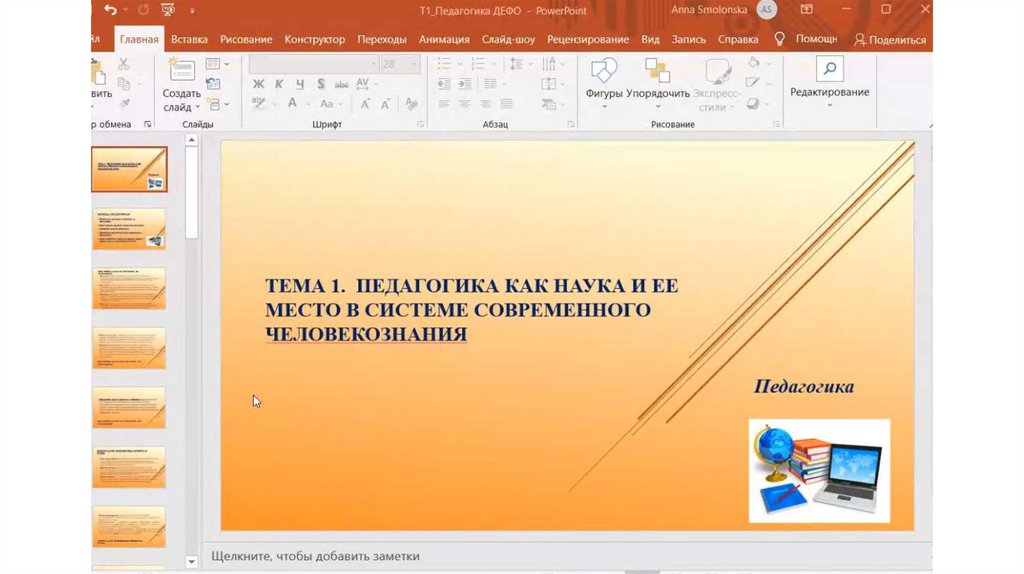
Task: Click the Помощн. tell-me lightbulb button
Action: point(805,39)
